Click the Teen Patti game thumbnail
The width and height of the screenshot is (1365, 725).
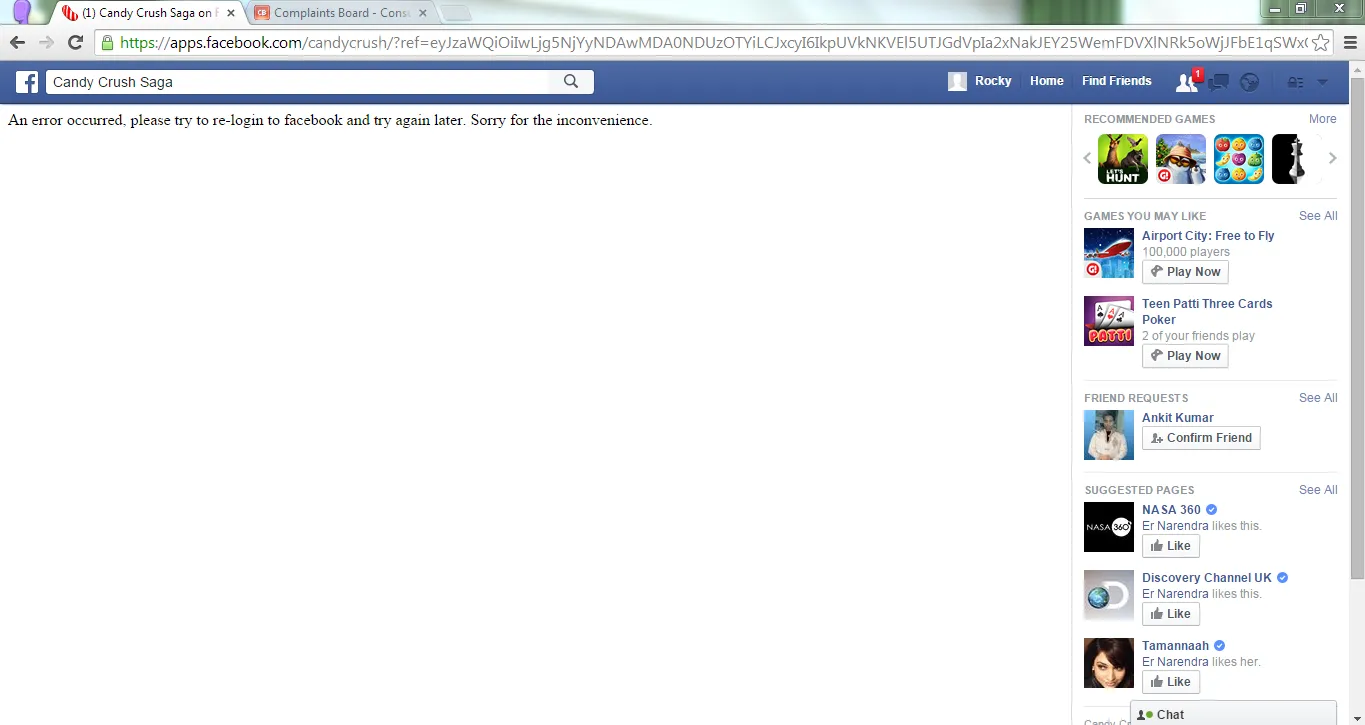1109,321
